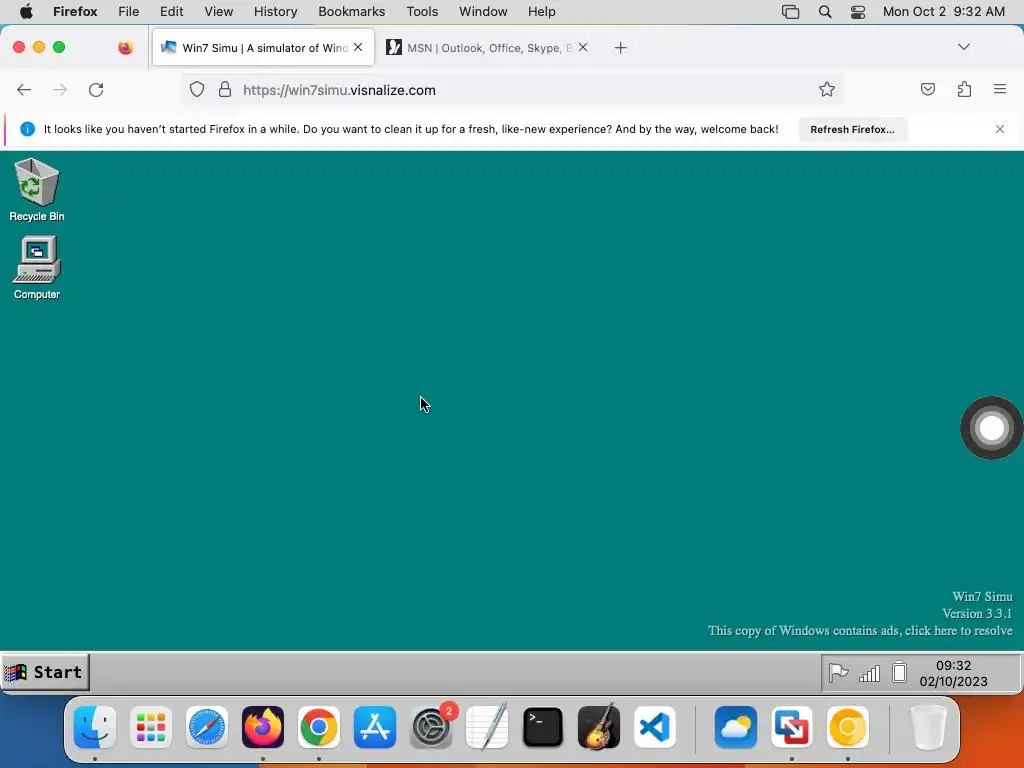Open VMware Fusion from the Dock
1024x768 pixels.
(792, 726)
